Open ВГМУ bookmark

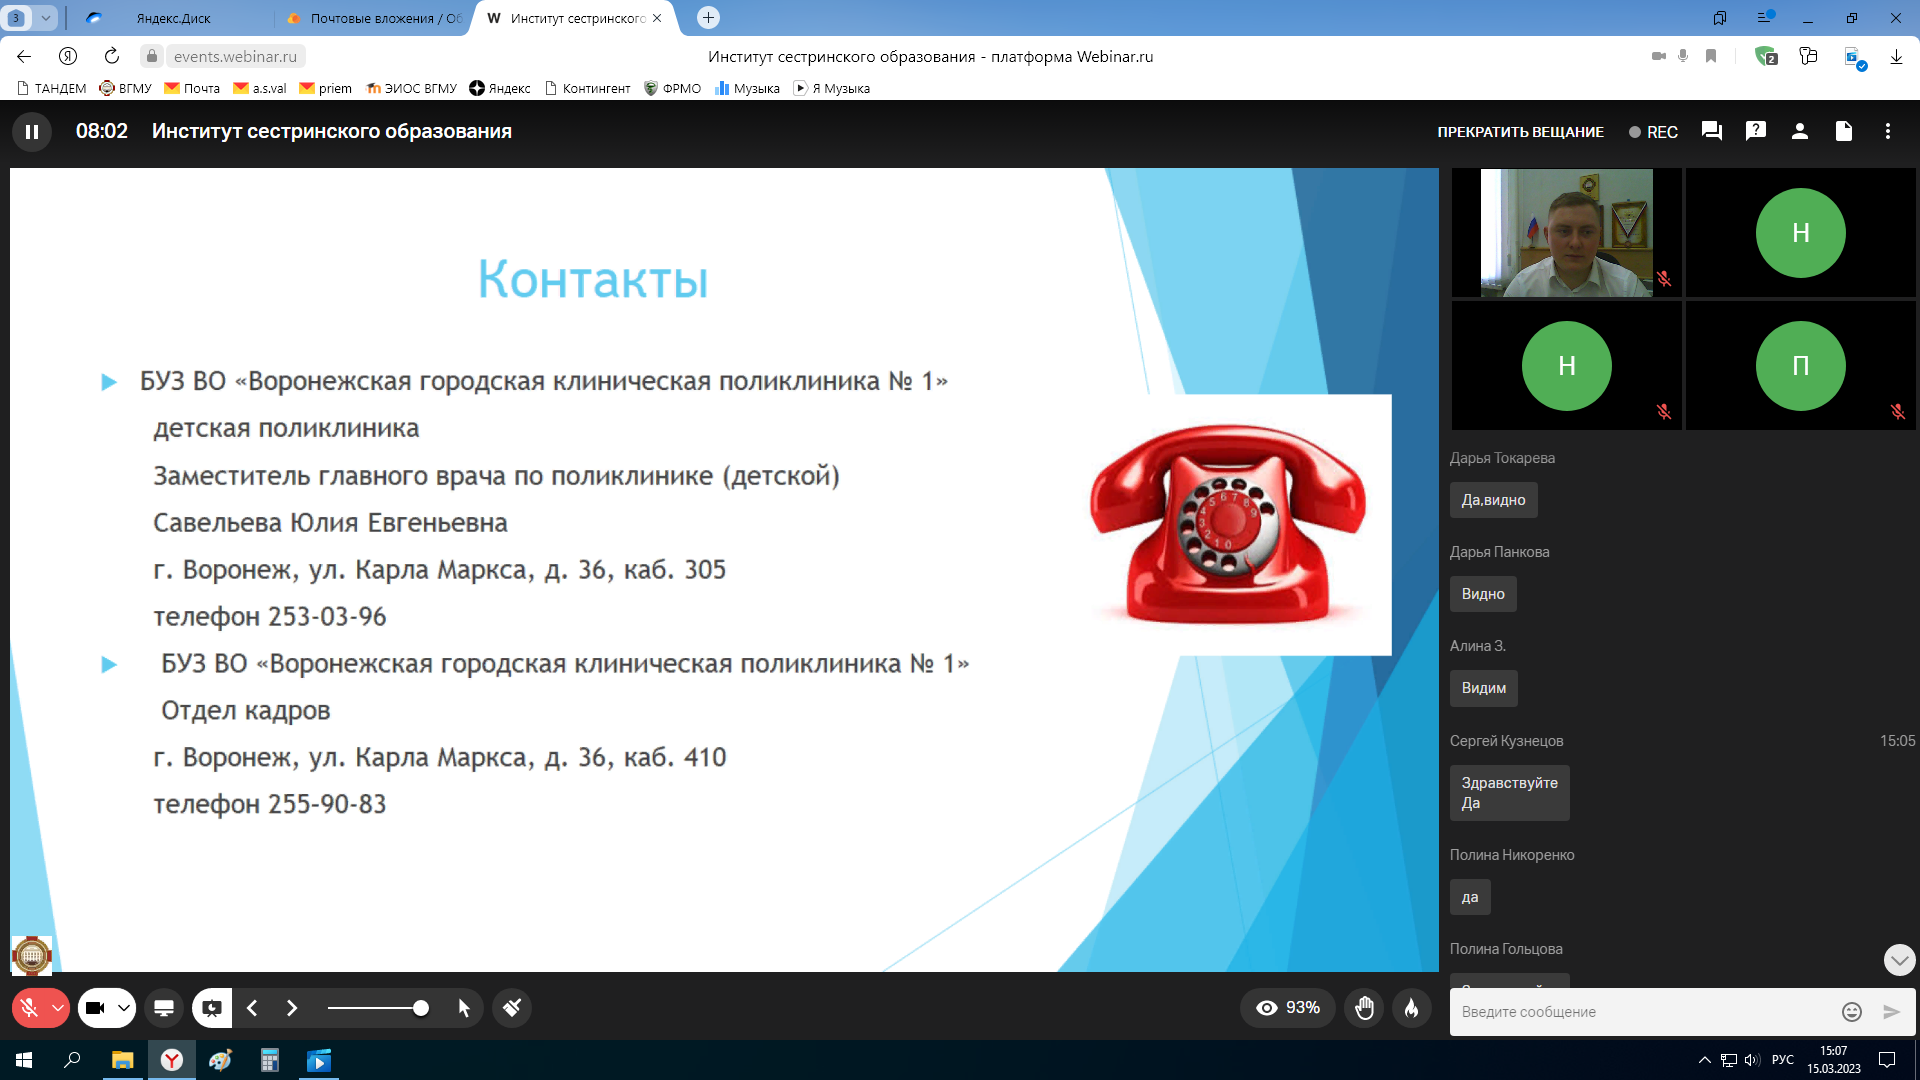click(125, 89)
